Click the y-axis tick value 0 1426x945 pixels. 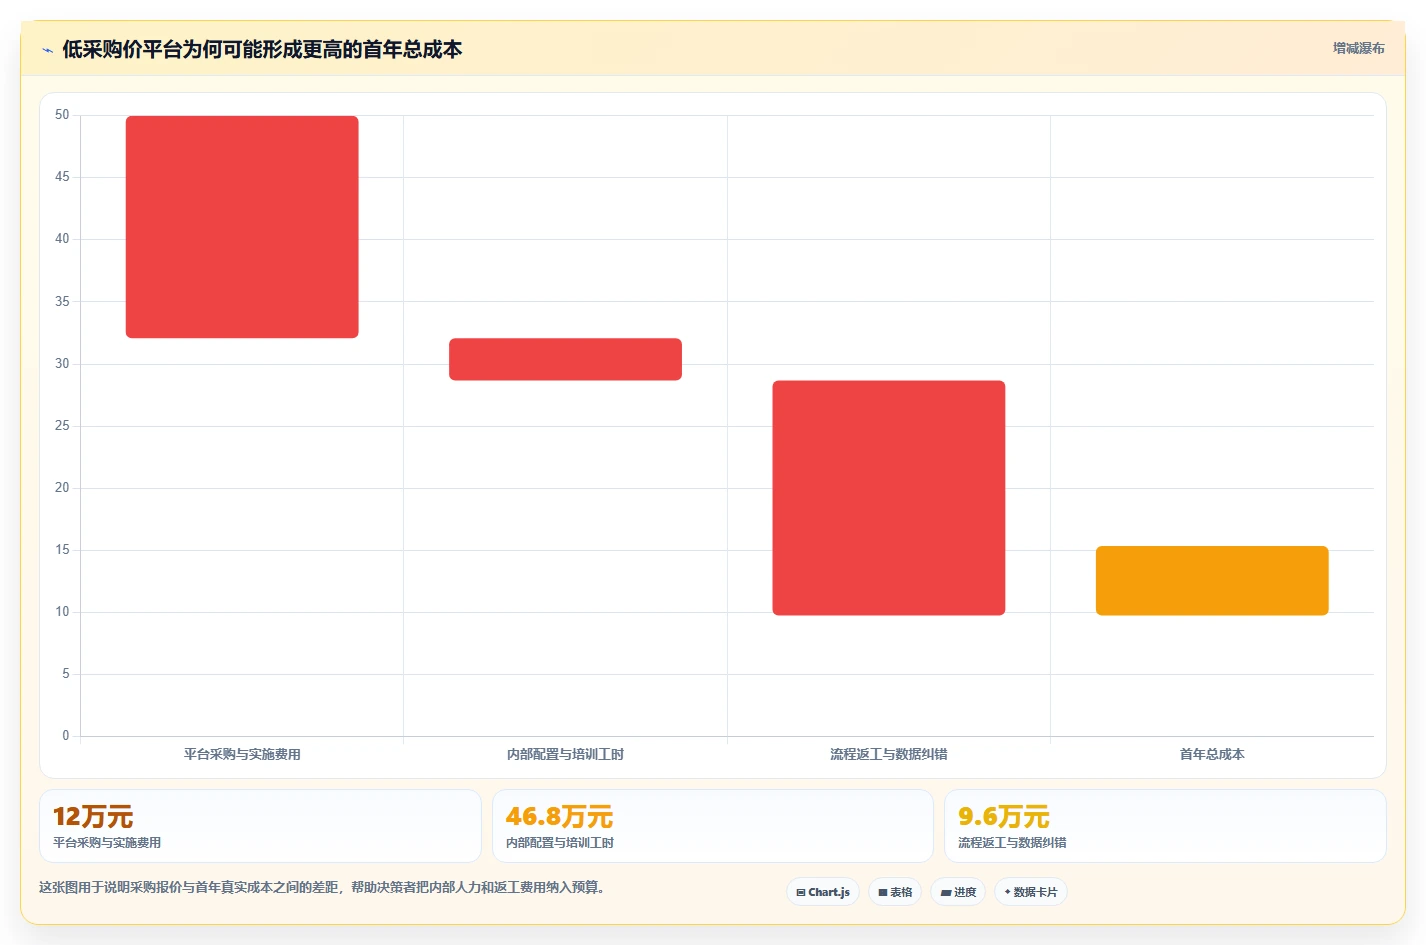(x=66, y=736)
